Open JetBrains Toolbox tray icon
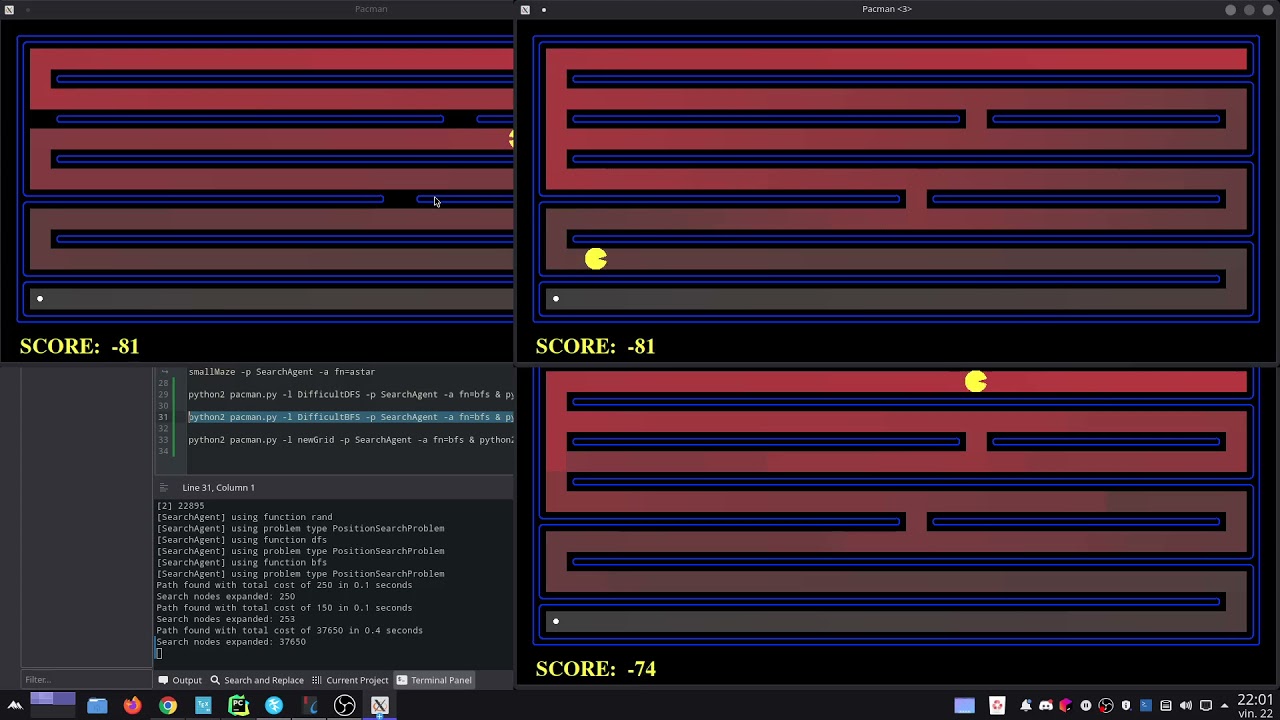 1065,705
